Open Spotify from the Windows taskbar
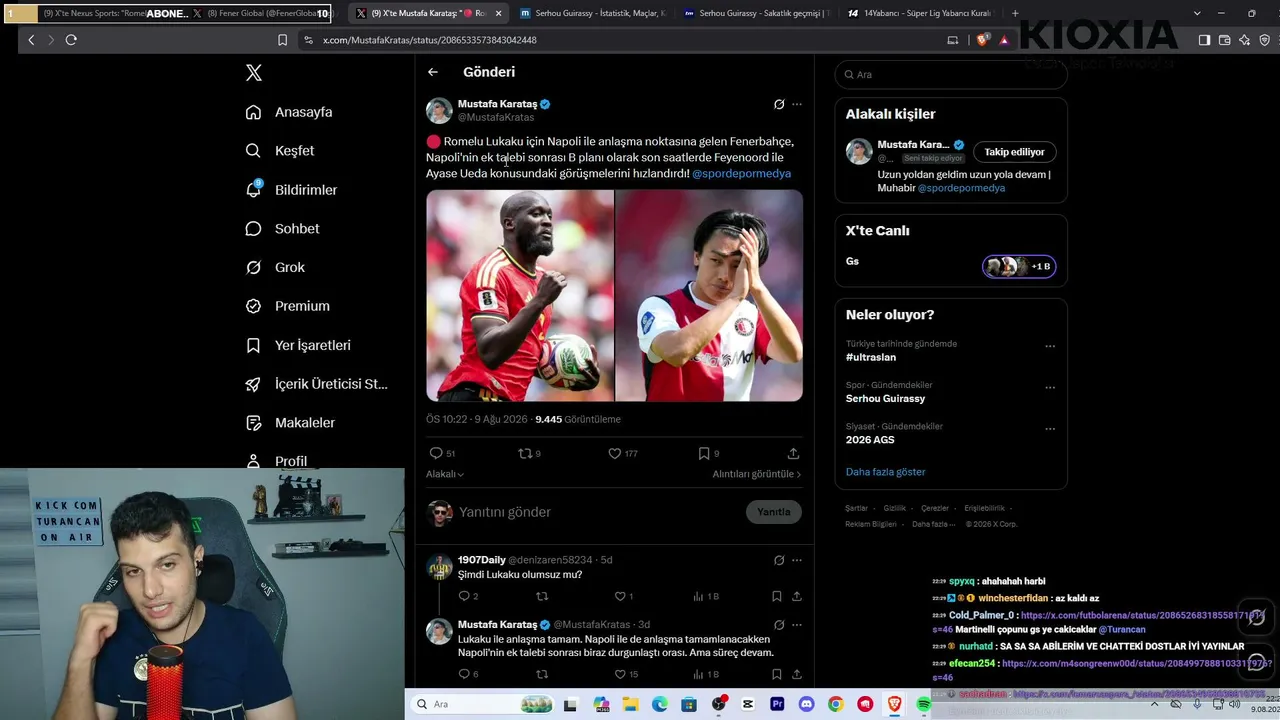1280x720 pixels. [x=923, y=704]
